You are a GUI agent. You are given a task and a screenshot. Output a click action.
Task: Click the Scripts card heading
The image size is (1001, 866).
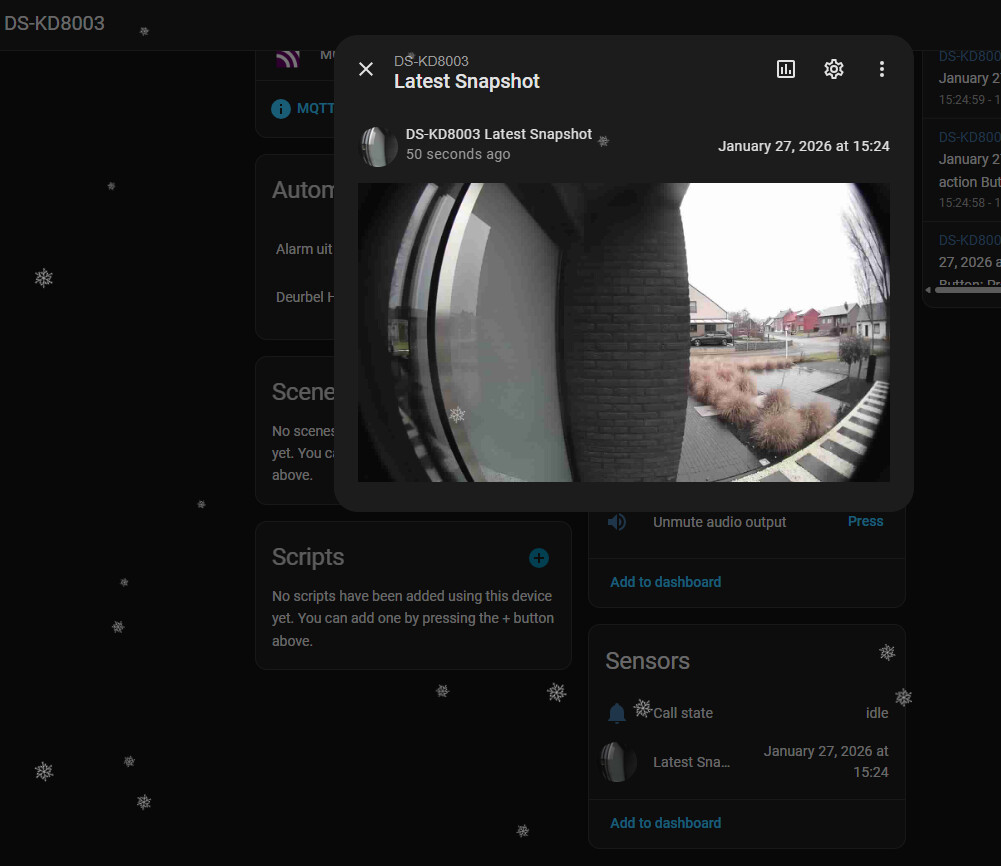click(x=308, y=557)
